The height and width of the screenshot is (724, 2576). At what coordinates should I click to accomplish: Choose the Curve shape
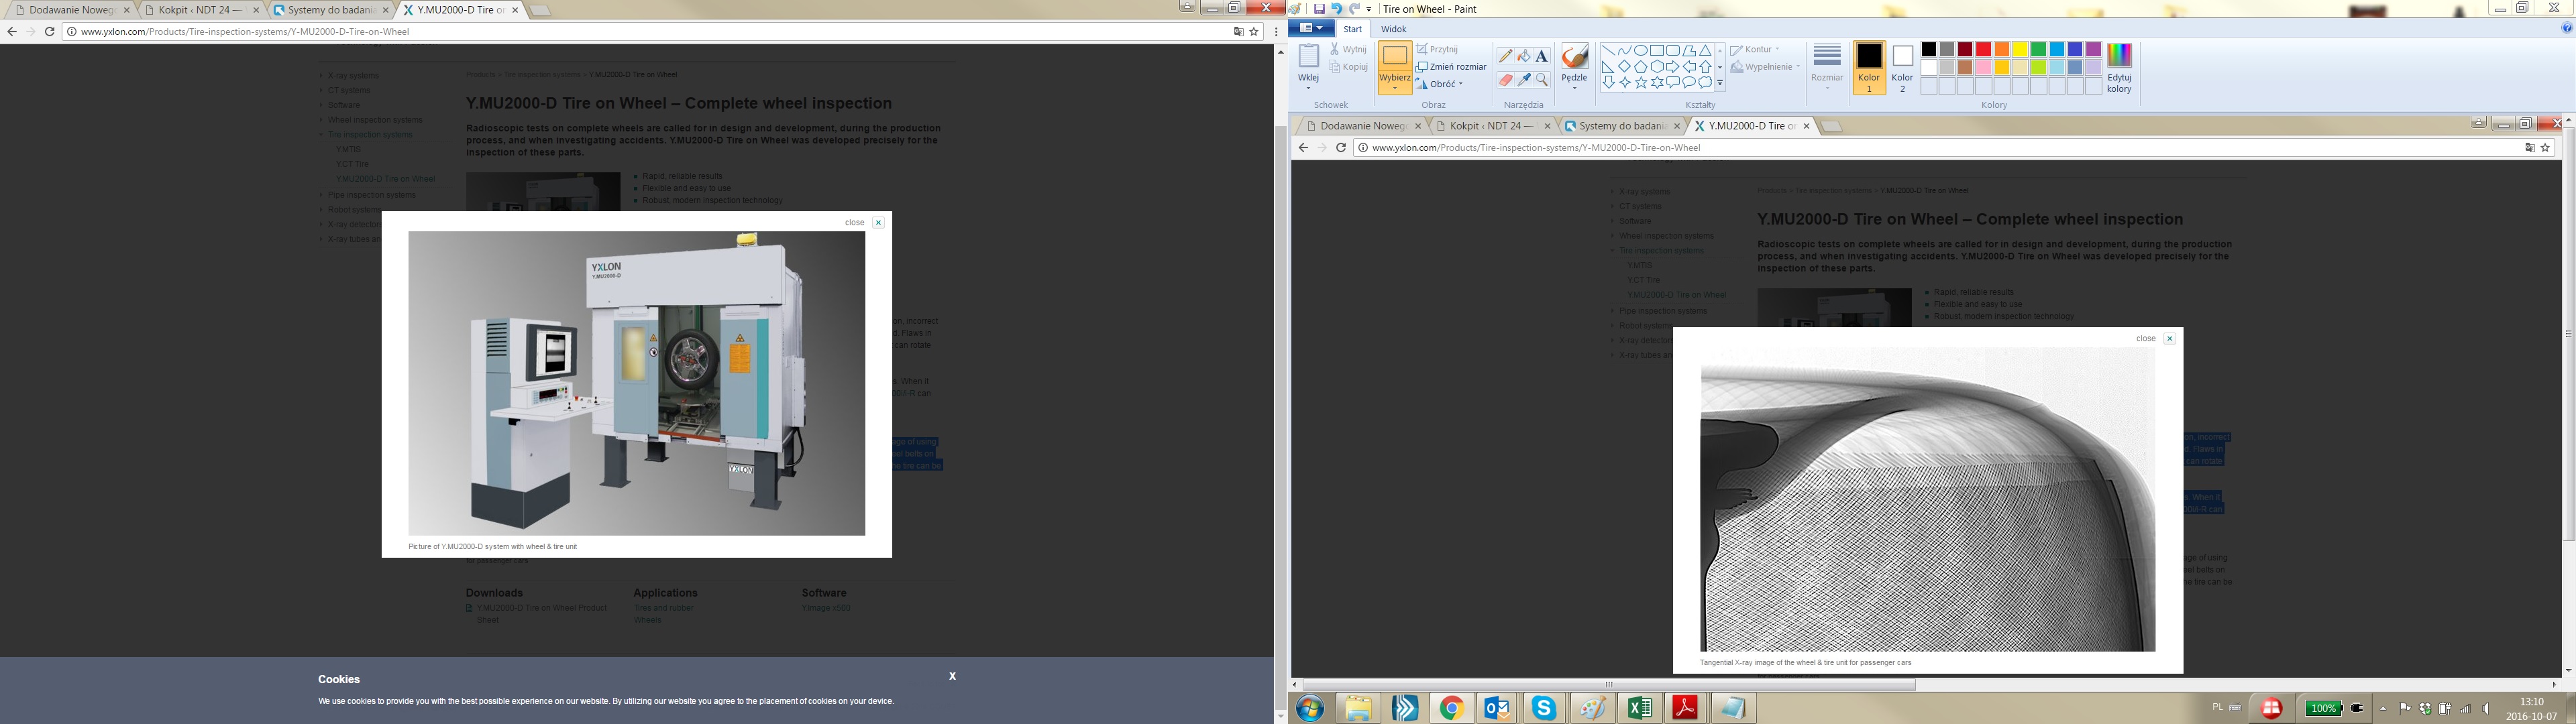pos(1624,50)
